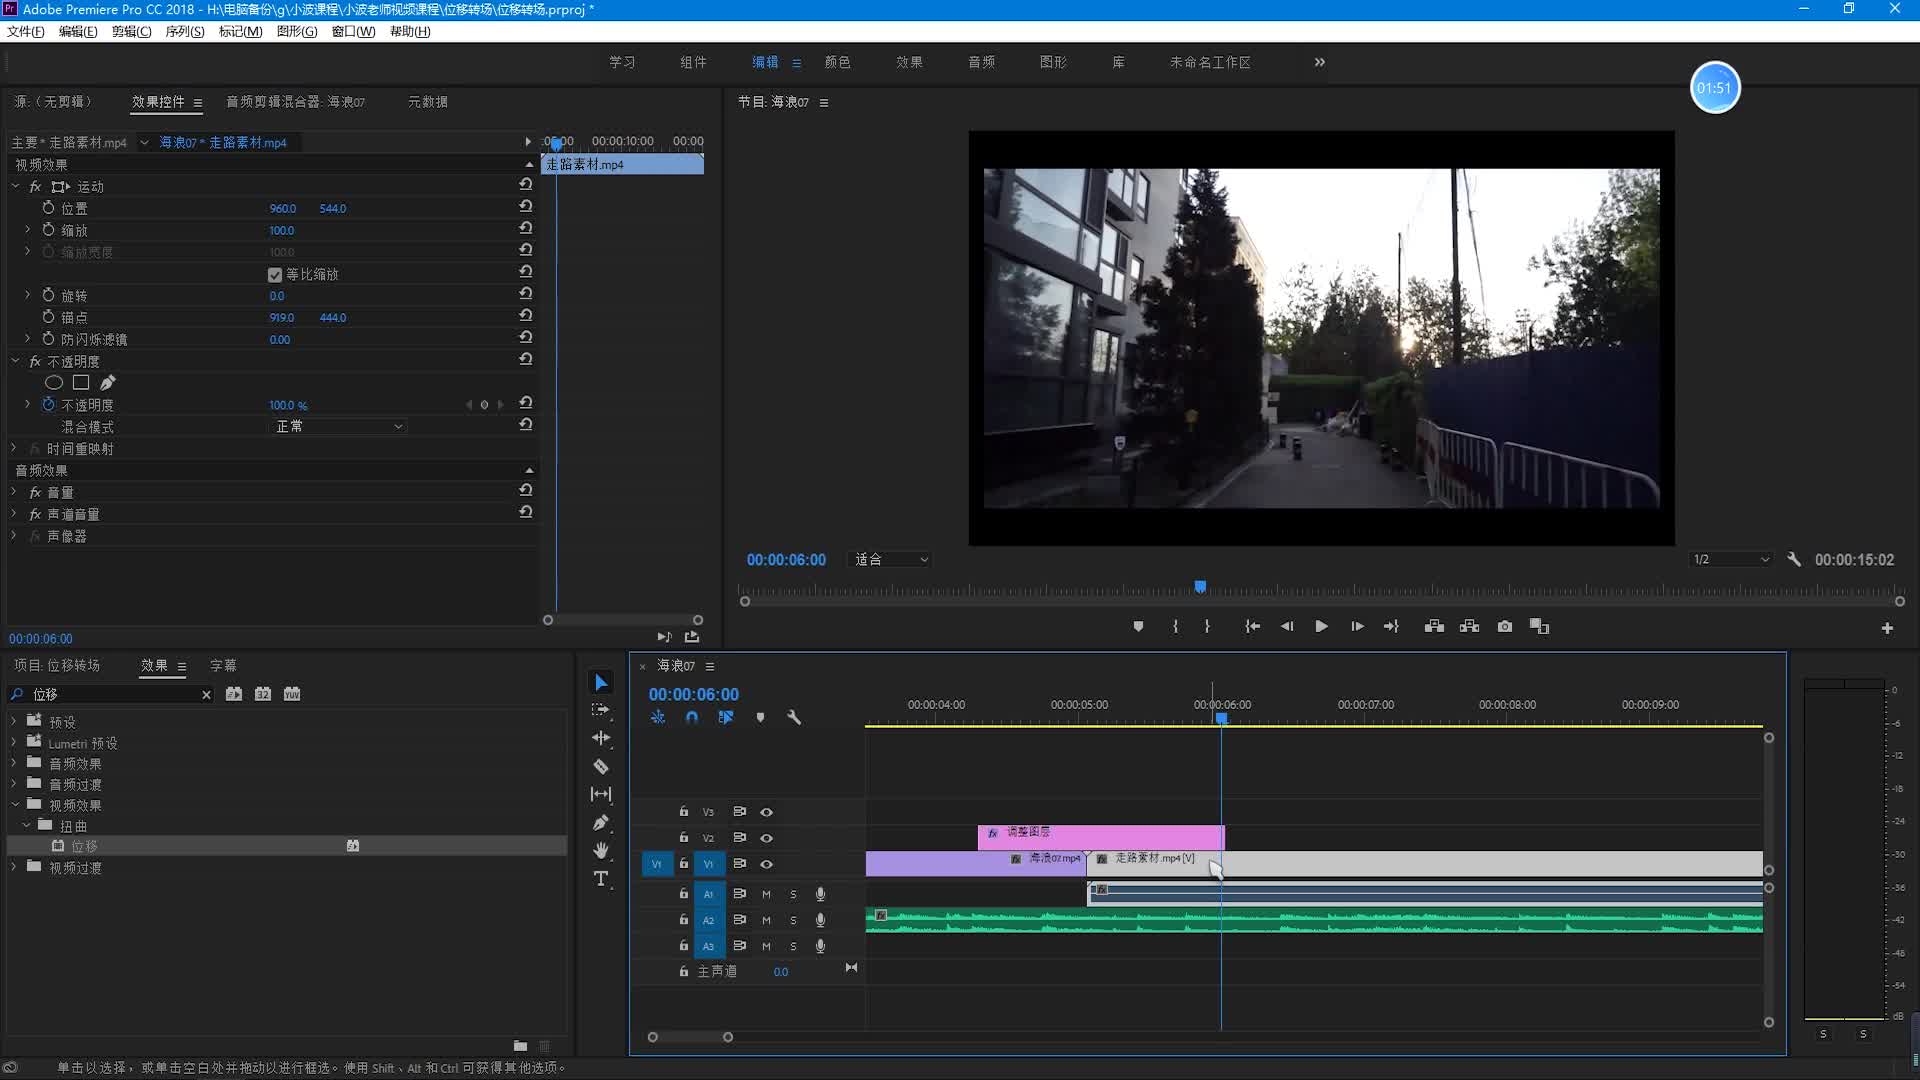Click the Export Frame camera icon
The width and height of the screenshot is (1920, 1080).
[x=1504, y=627]
